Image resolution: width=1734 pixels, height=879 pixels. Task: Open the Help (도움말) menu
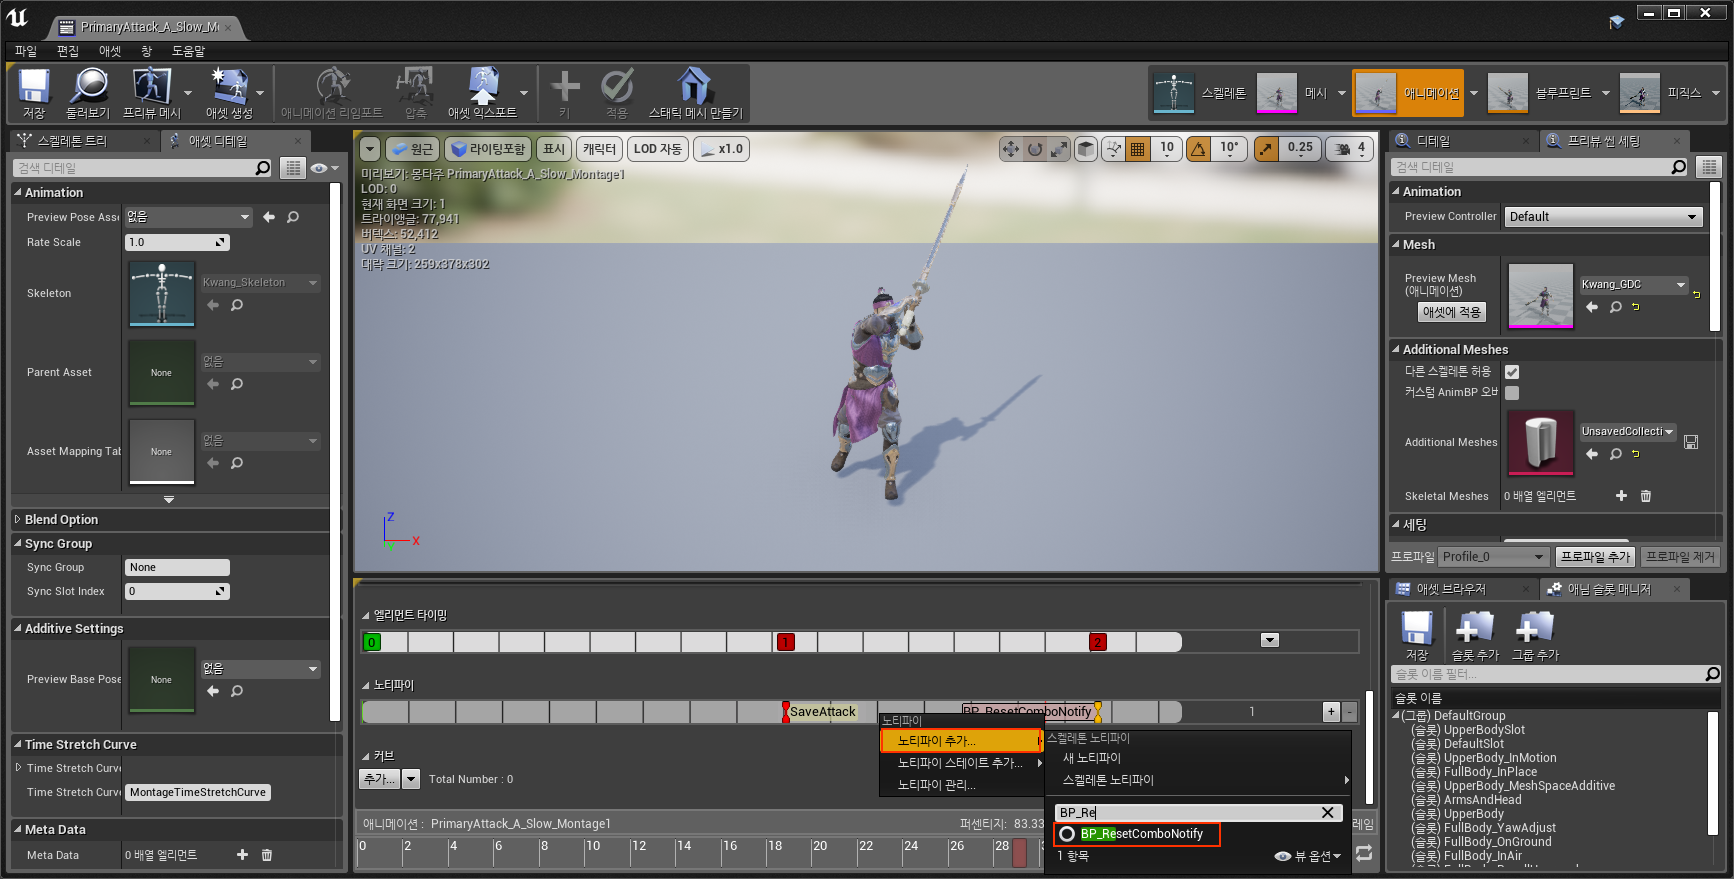[x=188, y=51]
